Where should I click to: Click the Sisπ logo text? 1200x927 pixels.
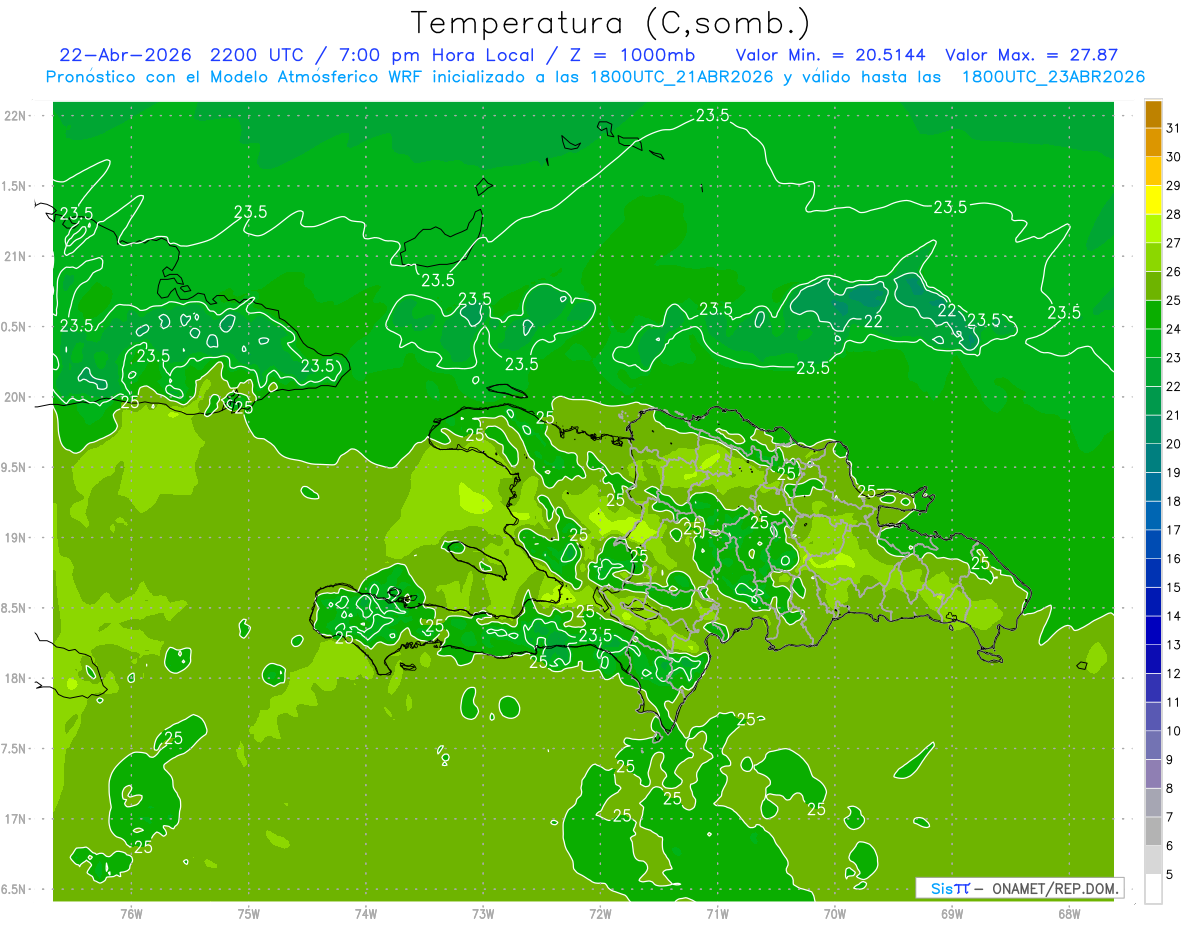(950, 888)
